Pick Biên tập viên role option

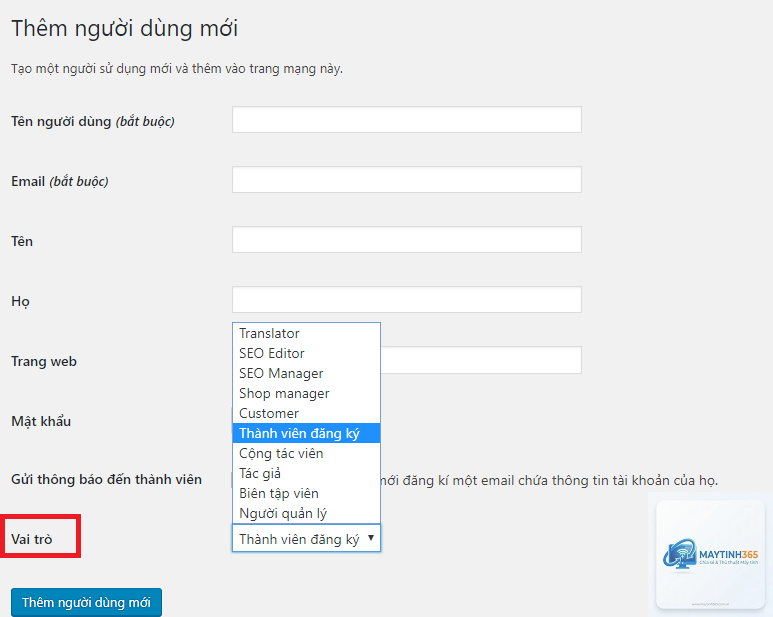click(306, 493)
